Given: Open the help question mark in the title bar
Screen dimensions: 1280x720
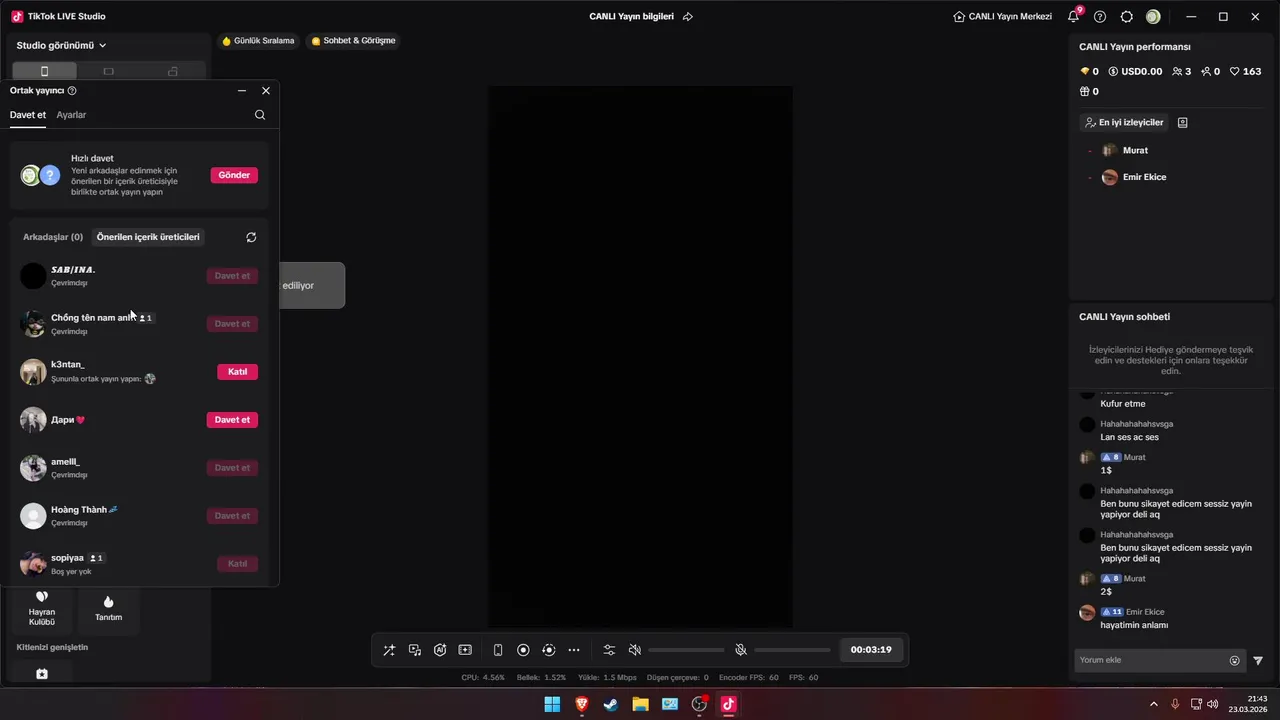Looking at the screenshot, I should (1100, 17).
